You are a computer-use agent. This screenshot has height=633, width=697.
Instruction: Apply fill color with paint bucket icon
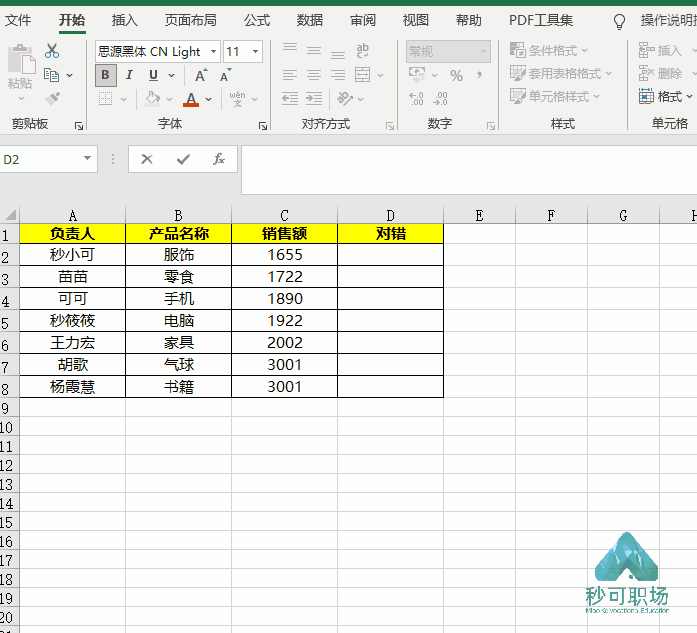[x=152, y=98]
